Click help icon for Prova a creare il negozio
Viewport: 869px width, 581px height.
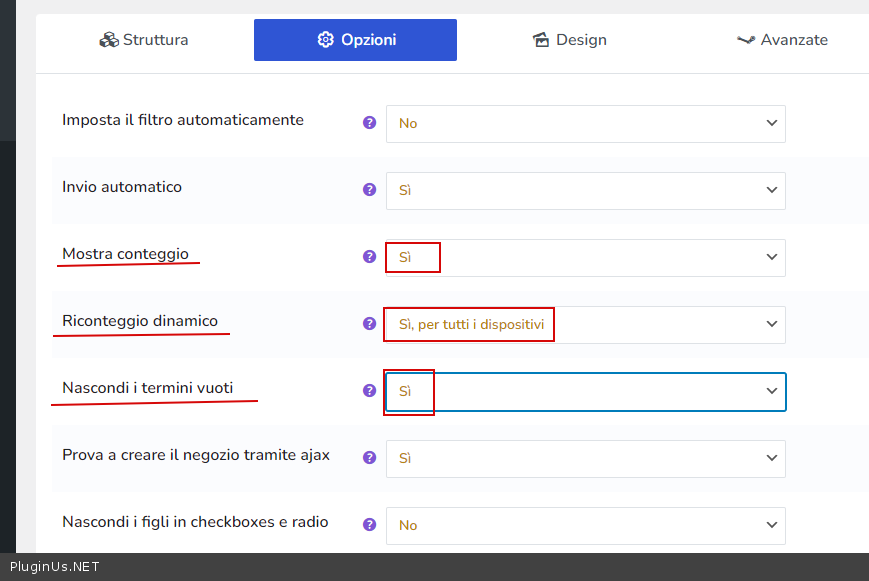[x=369, y=457]
